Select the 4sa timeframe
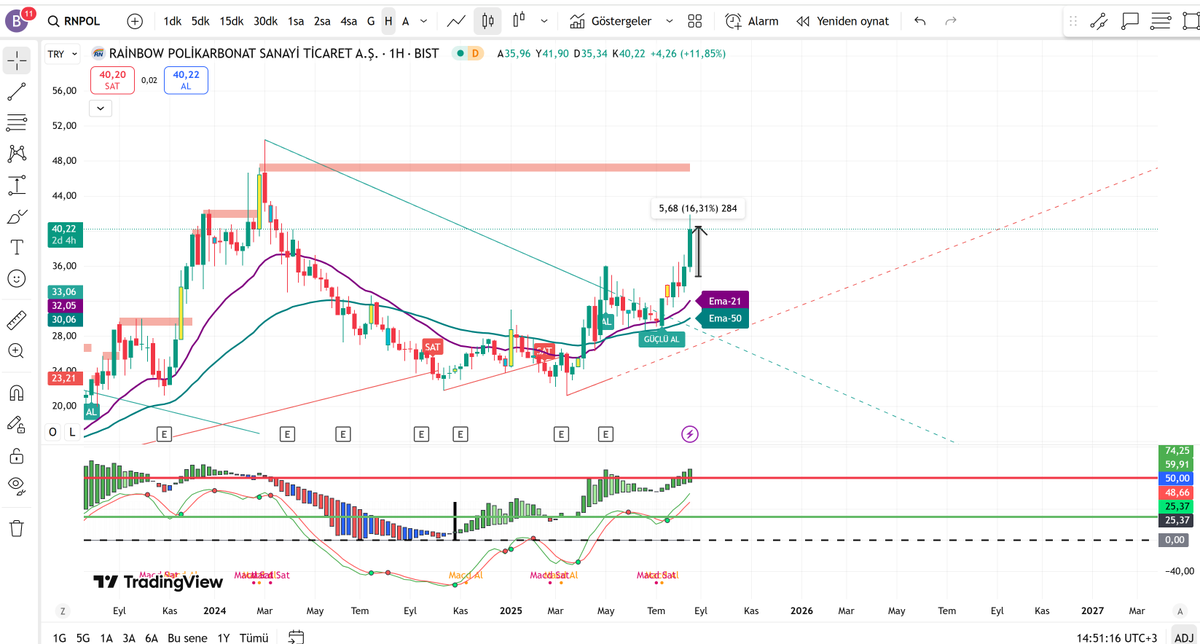The height and width of the screenshot is (644, 1200). (x=348, y=21)
